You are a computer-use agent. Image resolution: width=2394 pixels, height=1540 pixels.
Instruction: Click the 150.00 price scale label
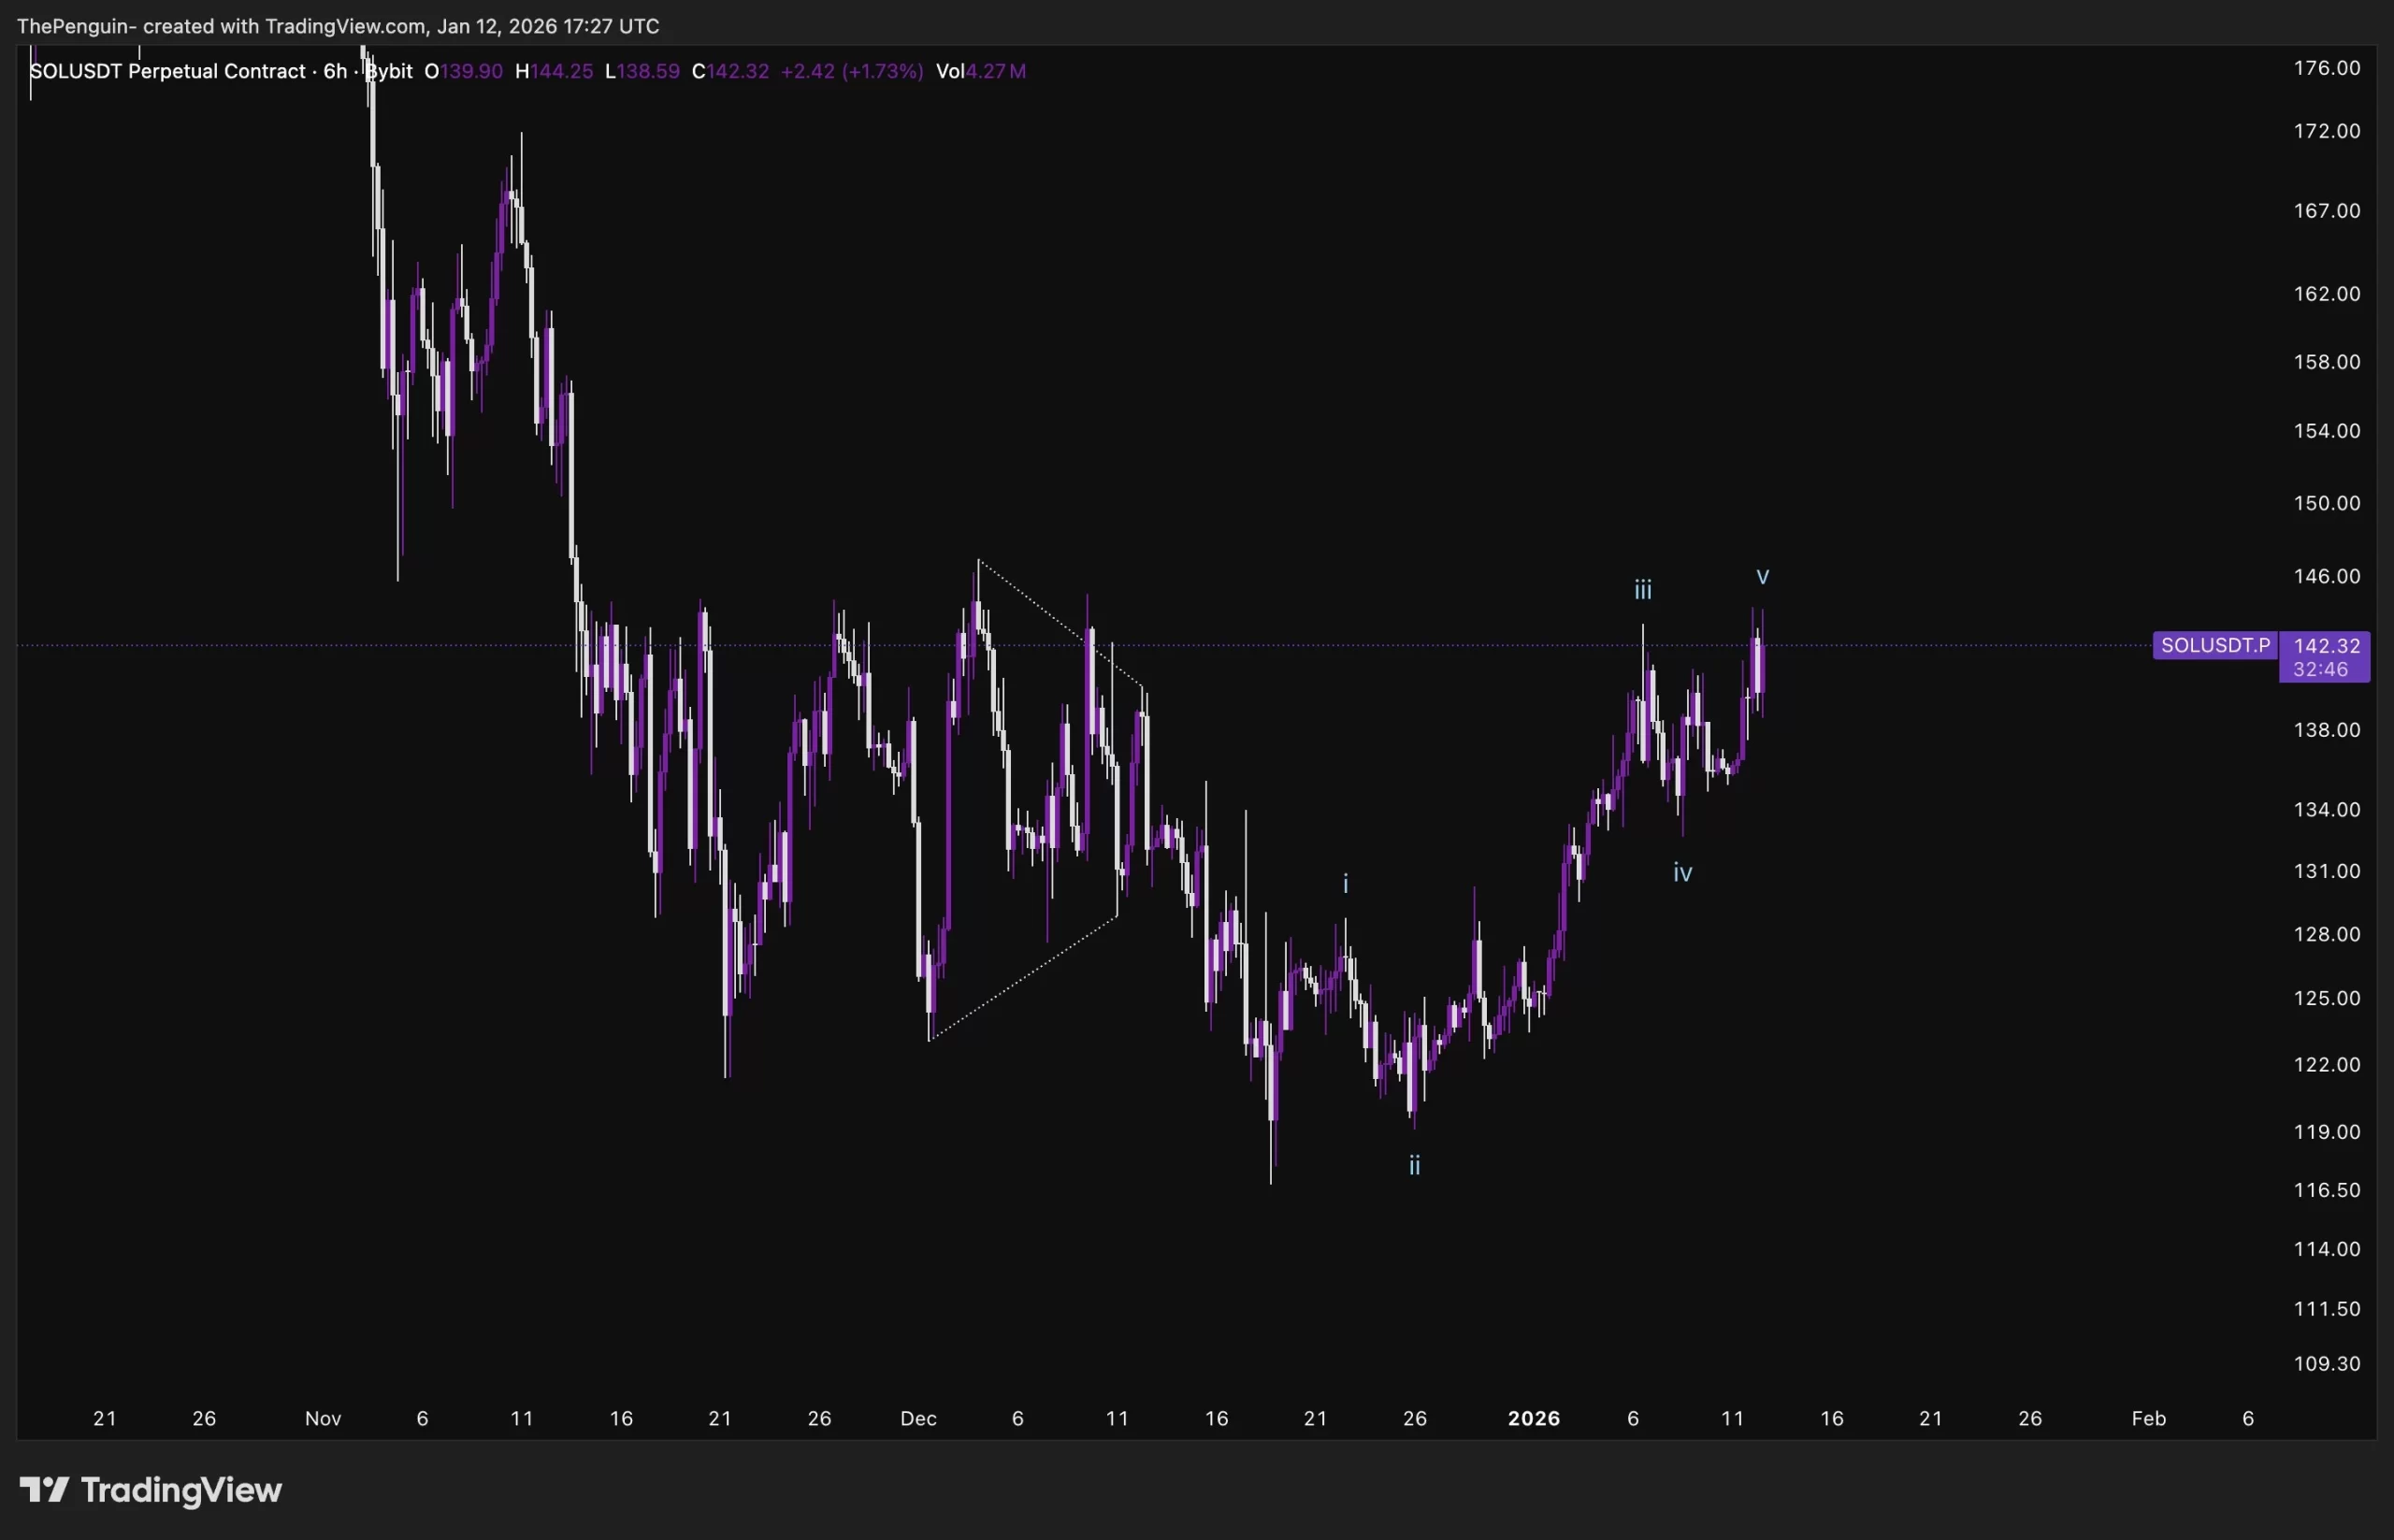(2326, 503)
